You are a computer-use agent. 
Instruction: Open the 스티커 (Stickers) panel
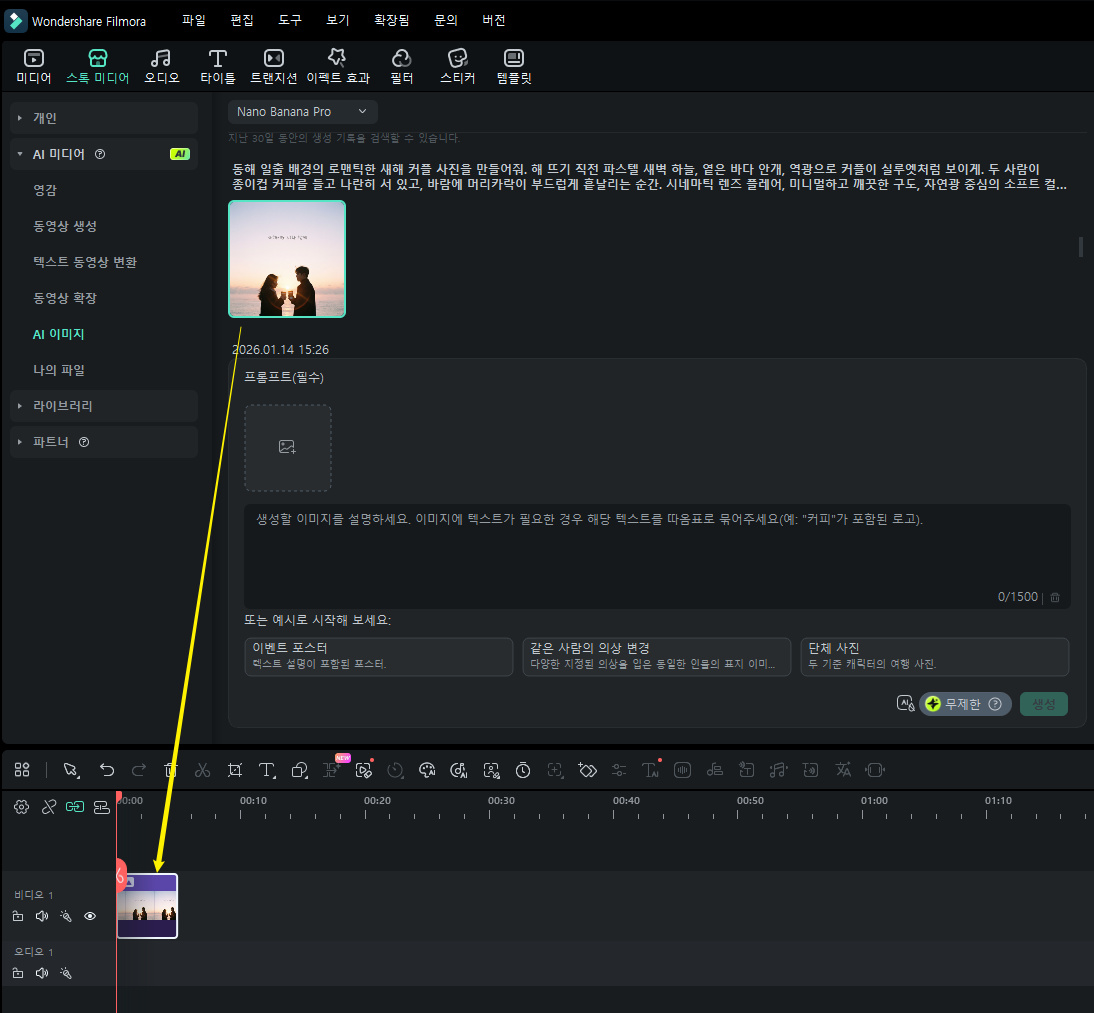pyautogui.click(x=458, y=67)
